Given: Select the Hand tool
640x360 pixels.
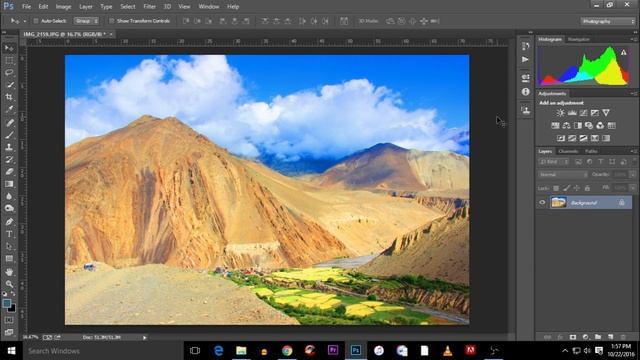Looking at the screenshot, I should point(9,272).
